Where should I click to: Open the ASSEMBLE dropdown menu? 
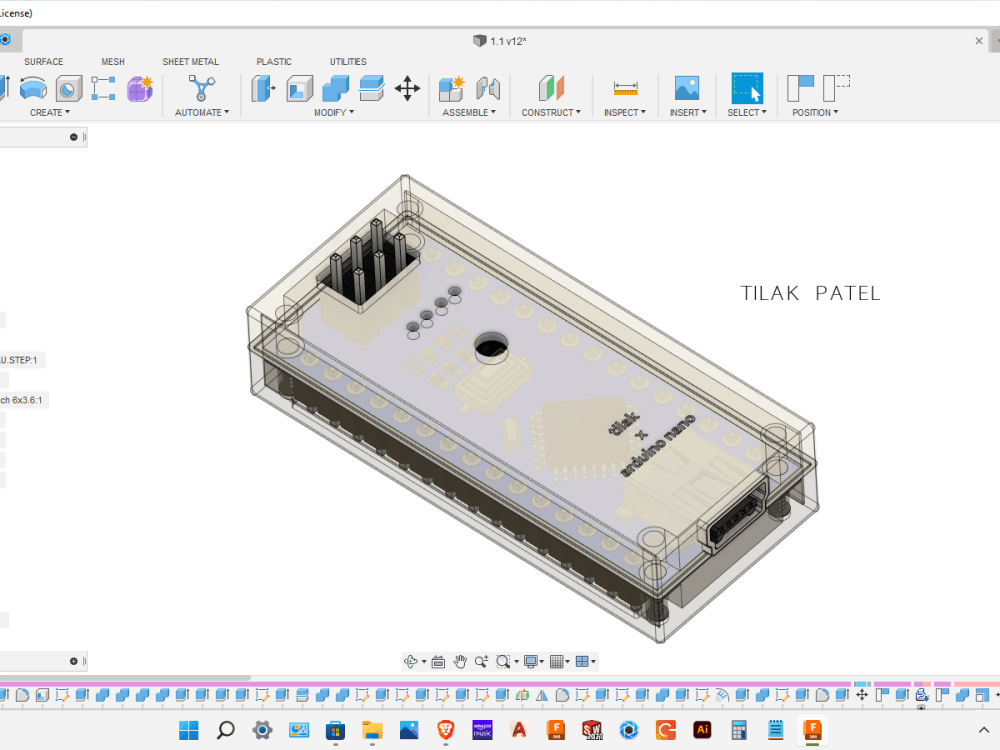(x=469, y=112)
